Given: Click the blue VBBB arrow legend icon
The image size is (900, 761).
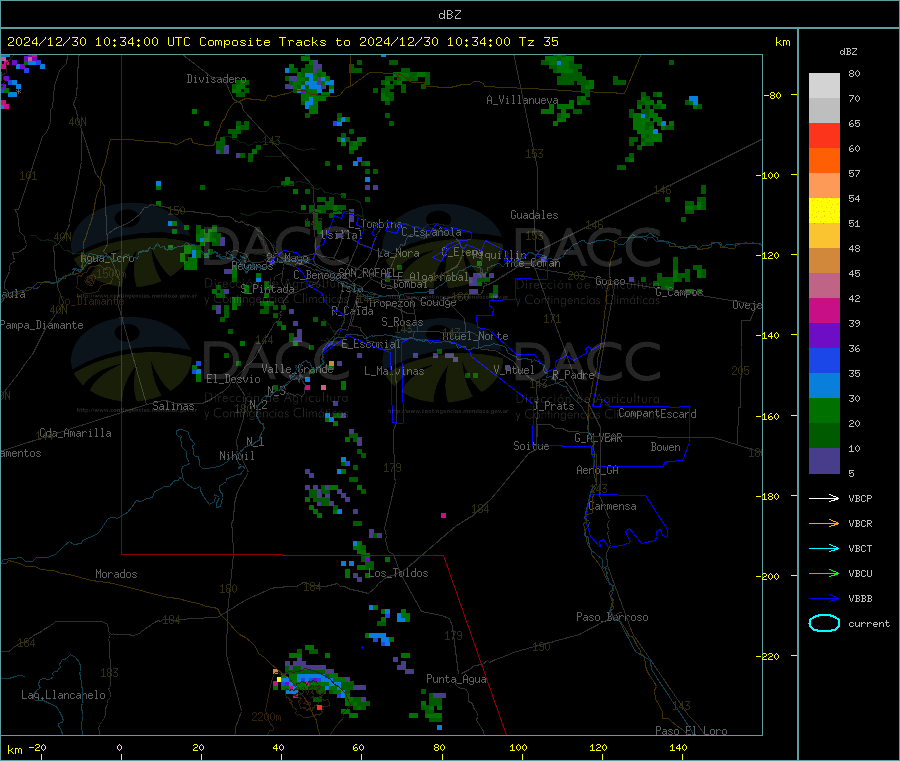Looking at the screenshot, I should (x=824, y=599).
